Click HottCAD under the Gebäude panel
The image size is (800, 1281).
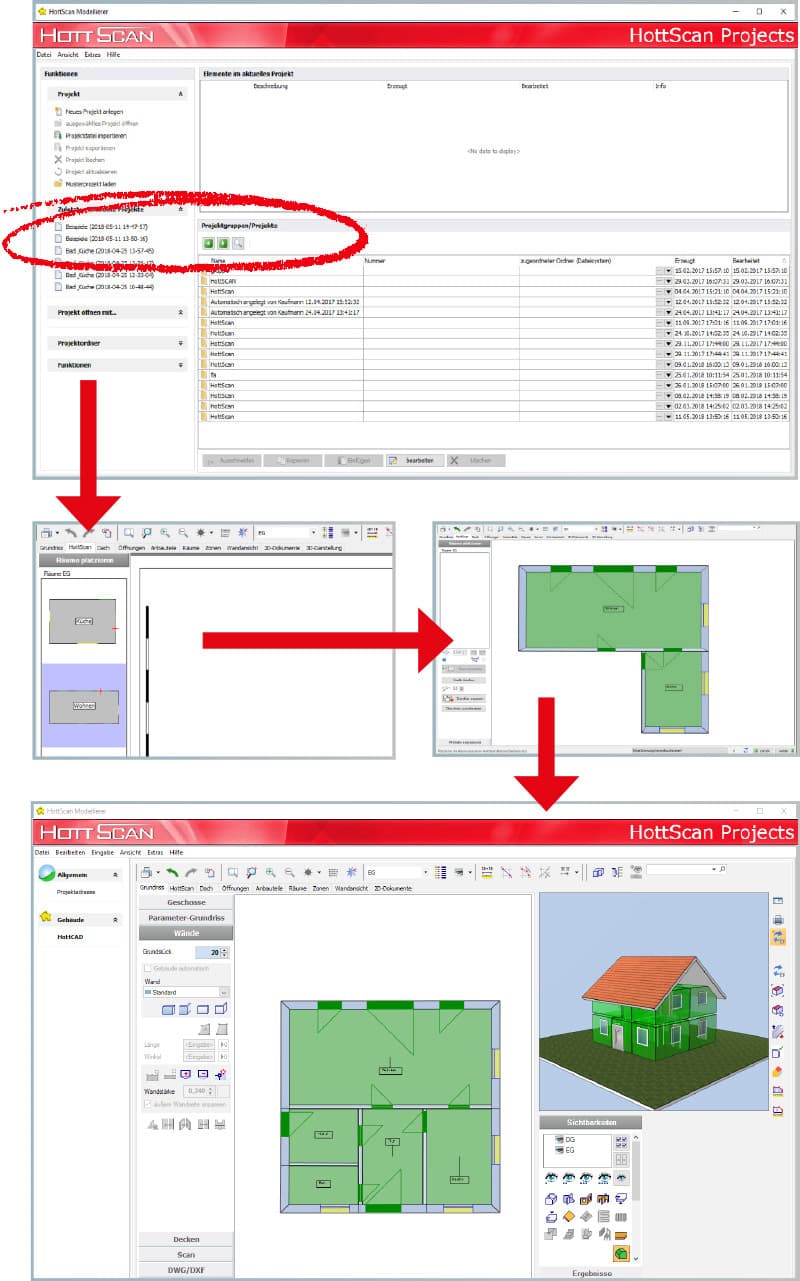pyautogui.click(x=70, y=938)
